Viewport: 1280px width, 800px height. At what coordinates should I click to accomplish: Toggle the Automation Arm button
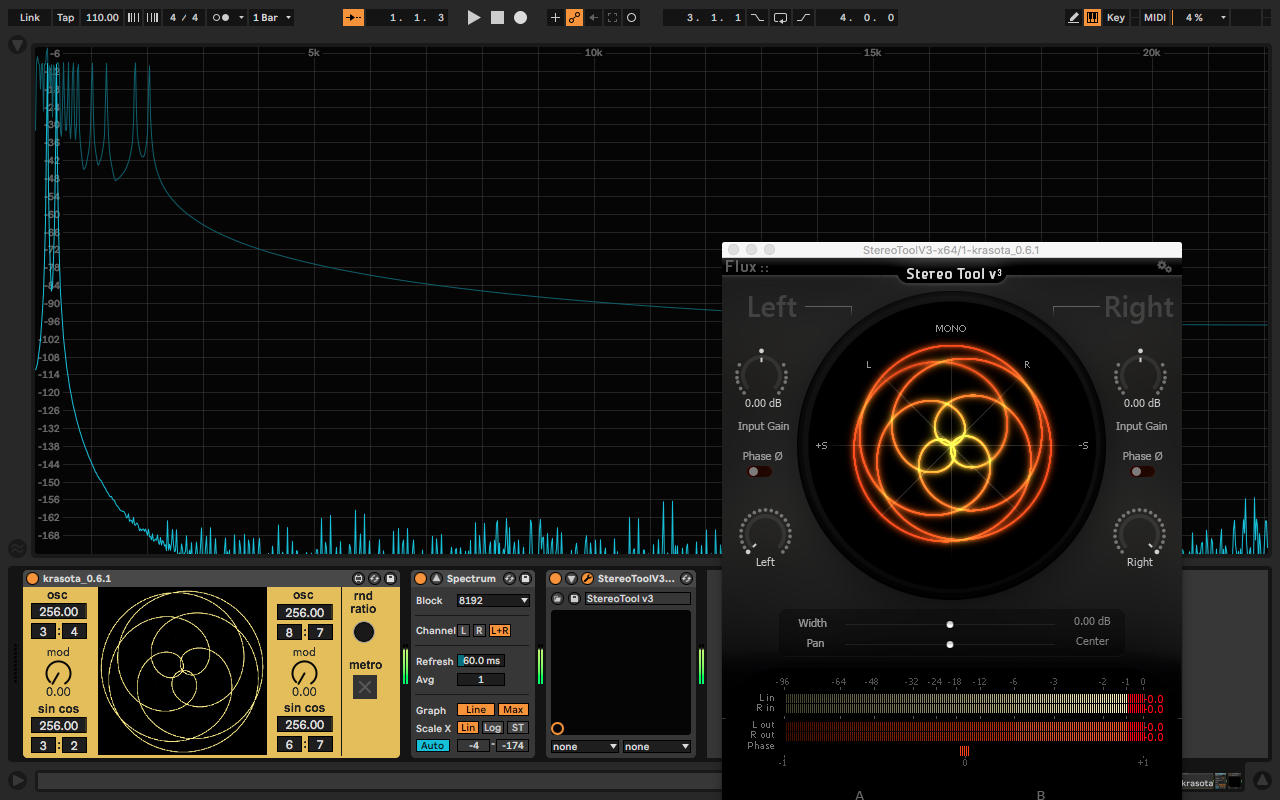(x=575, y=18)
